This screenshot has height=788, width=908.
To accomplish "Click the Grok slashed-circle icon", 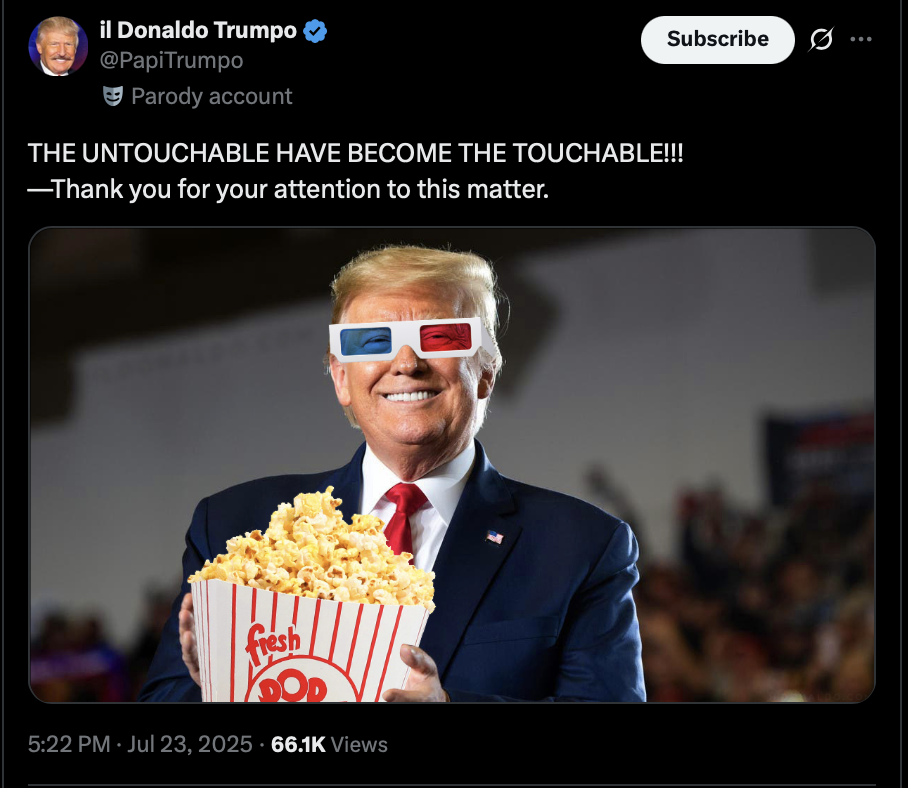I will coord(821,39).
